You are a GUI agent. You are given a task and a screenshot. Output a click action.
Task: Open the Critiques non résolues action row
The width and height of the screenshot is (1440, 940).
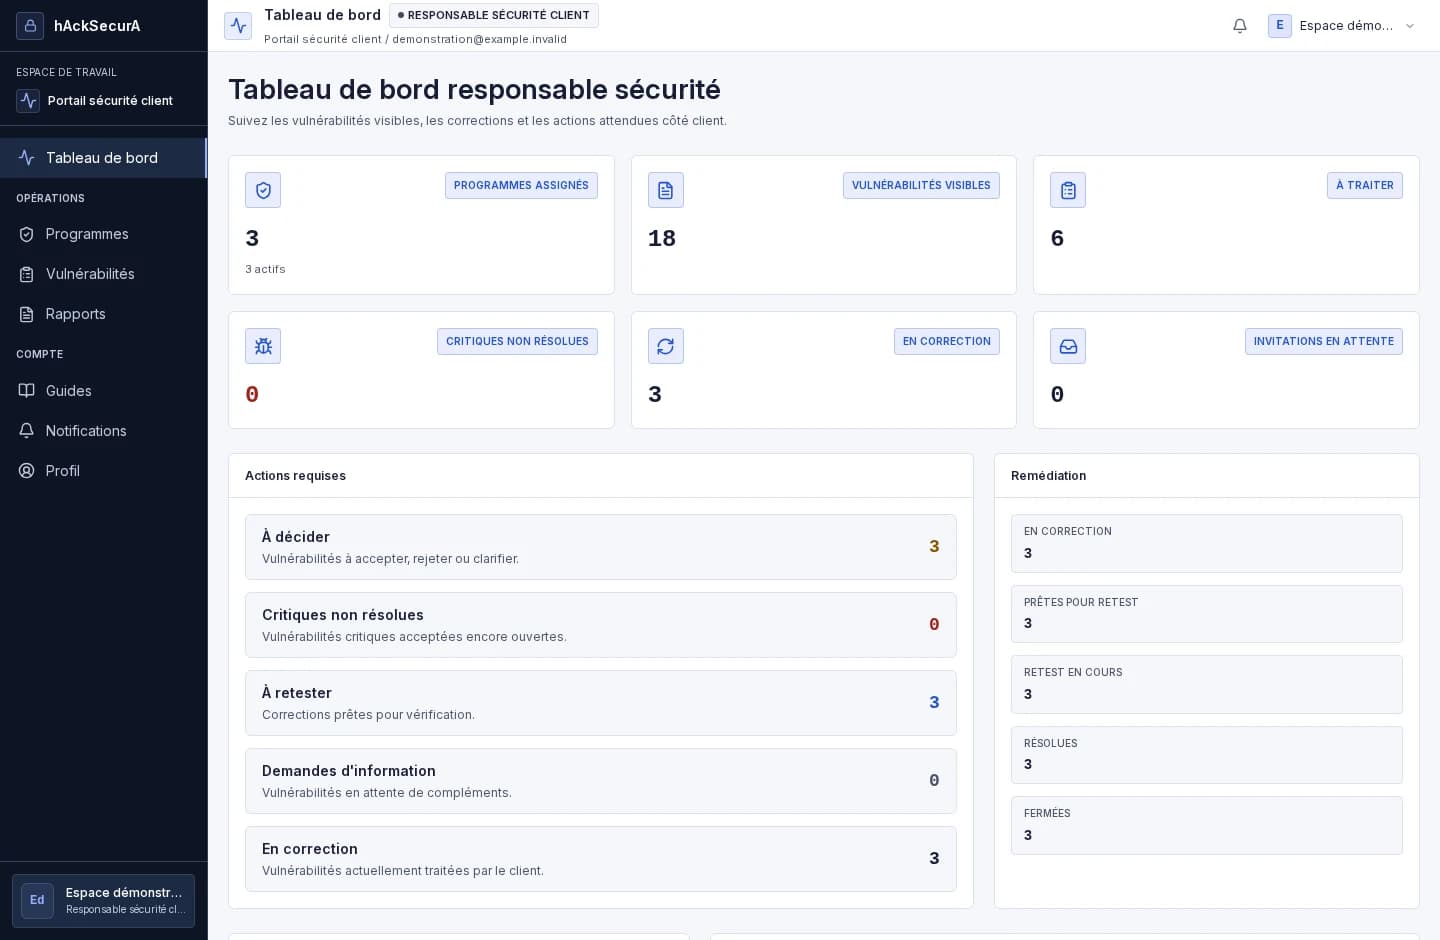point(601,625)
